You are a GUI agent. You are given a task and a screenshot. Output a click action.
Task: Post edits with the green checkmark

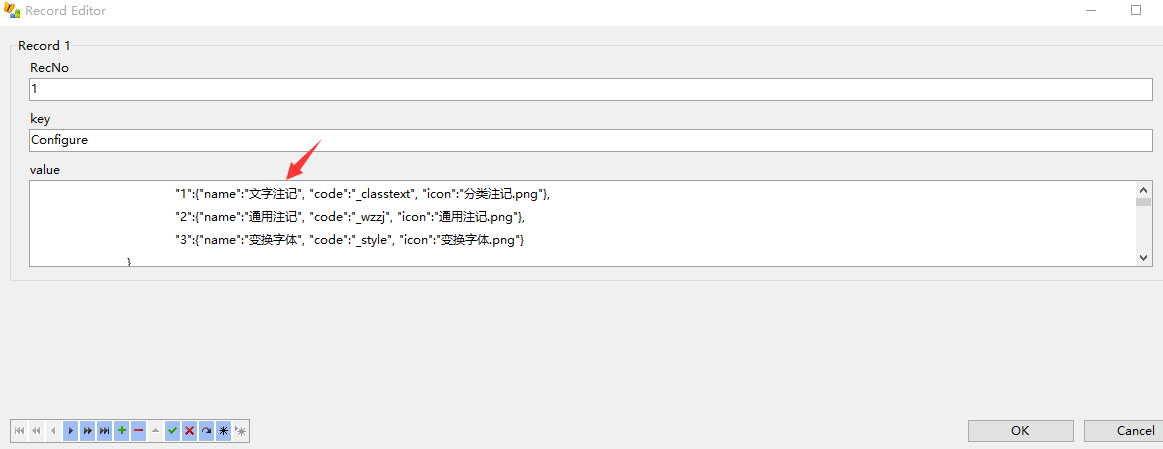click(x=173, y=430)
